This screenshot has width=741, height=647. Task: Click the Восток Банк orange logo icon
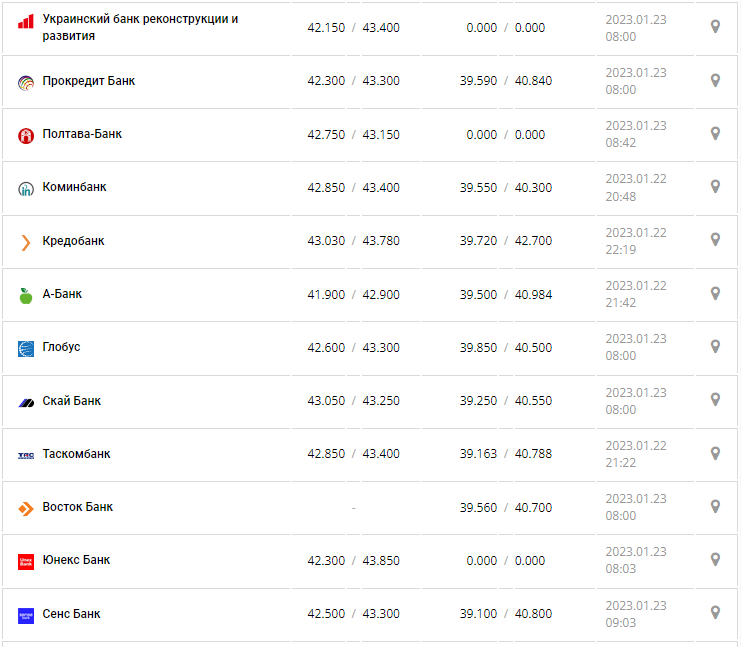pos(26,508)
